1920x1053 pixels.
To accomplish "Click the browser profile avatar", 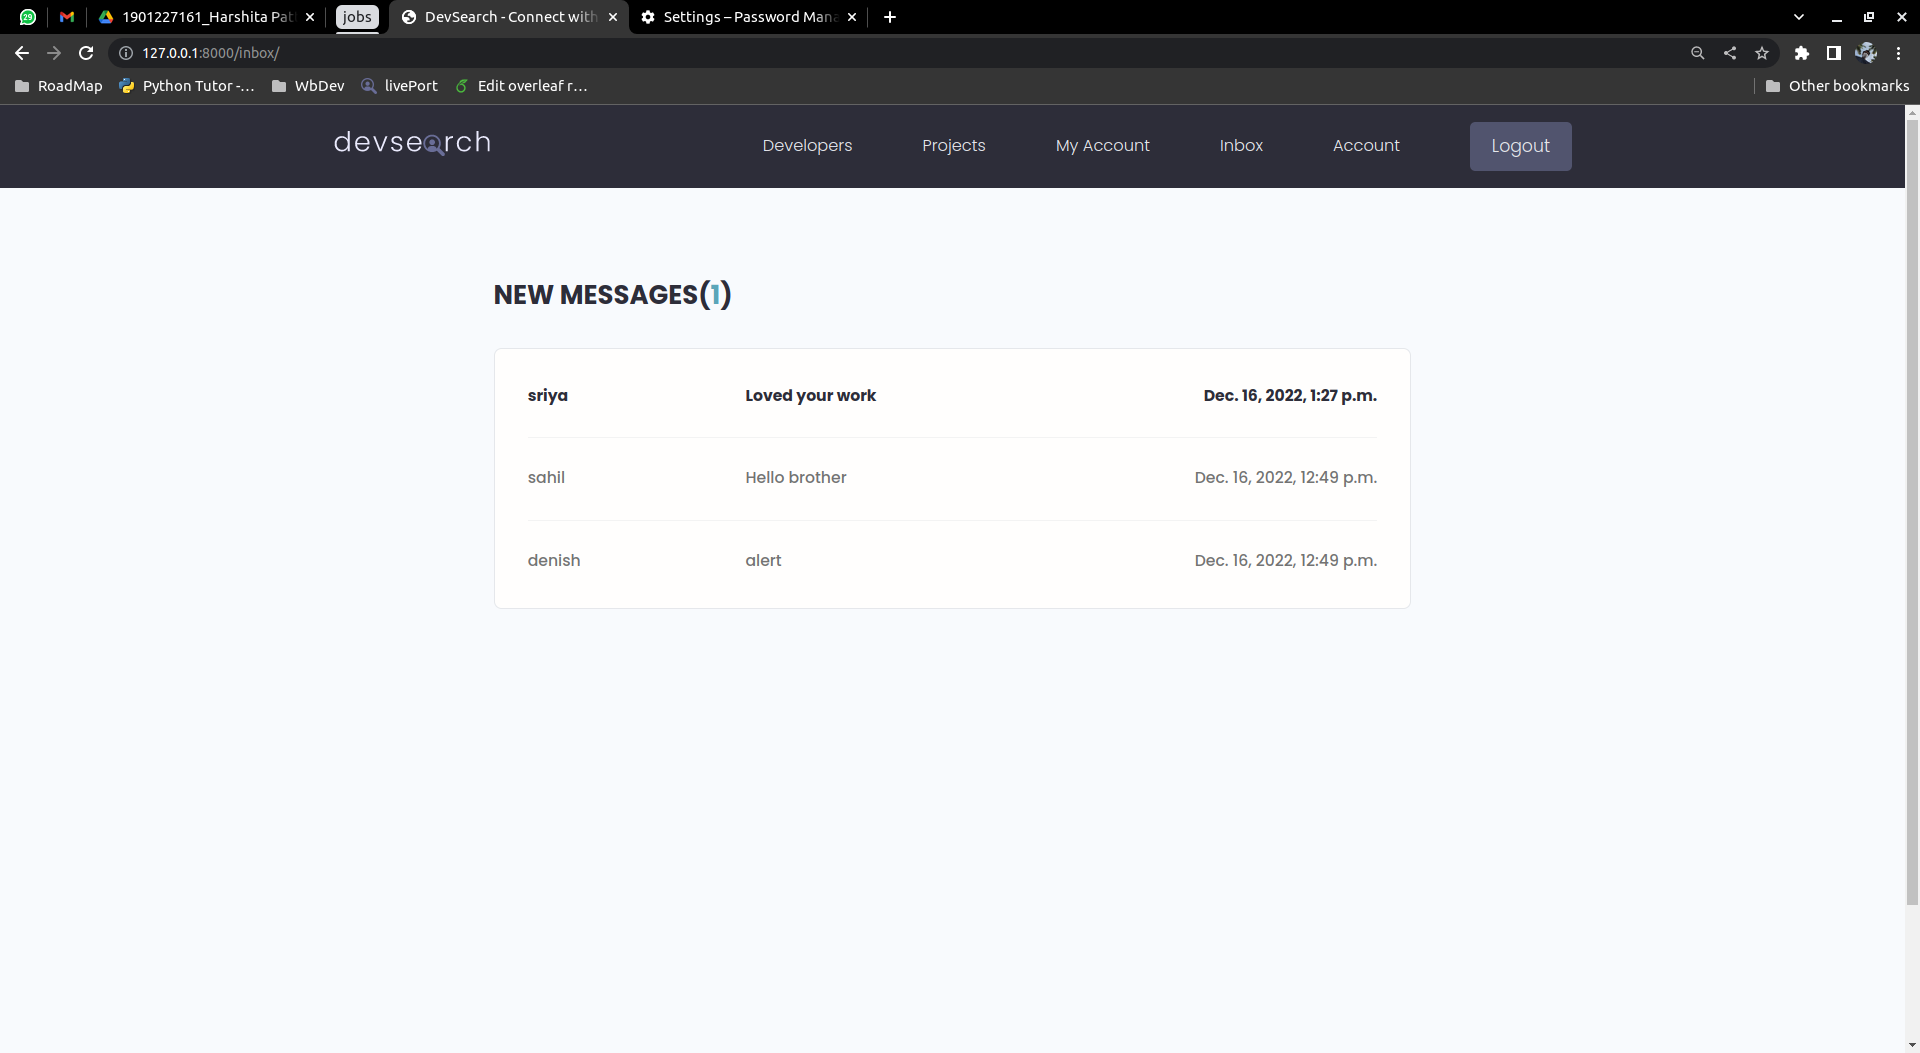I will pos(1867,53).
